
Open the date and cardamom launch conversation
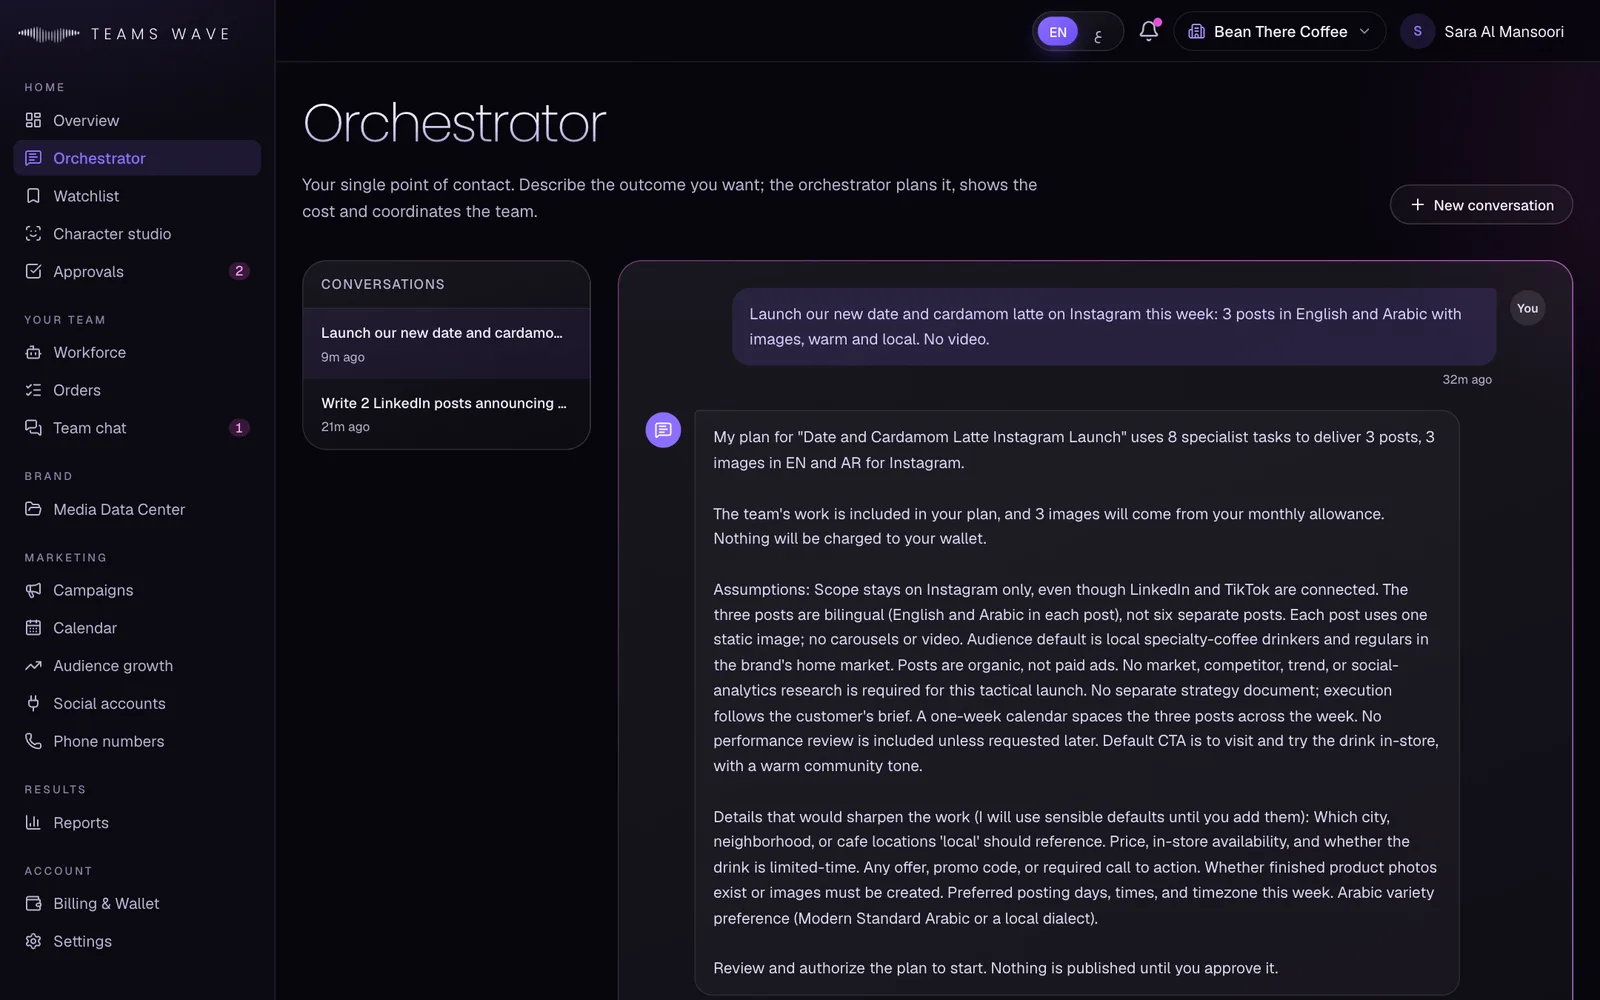pos(446,344)
